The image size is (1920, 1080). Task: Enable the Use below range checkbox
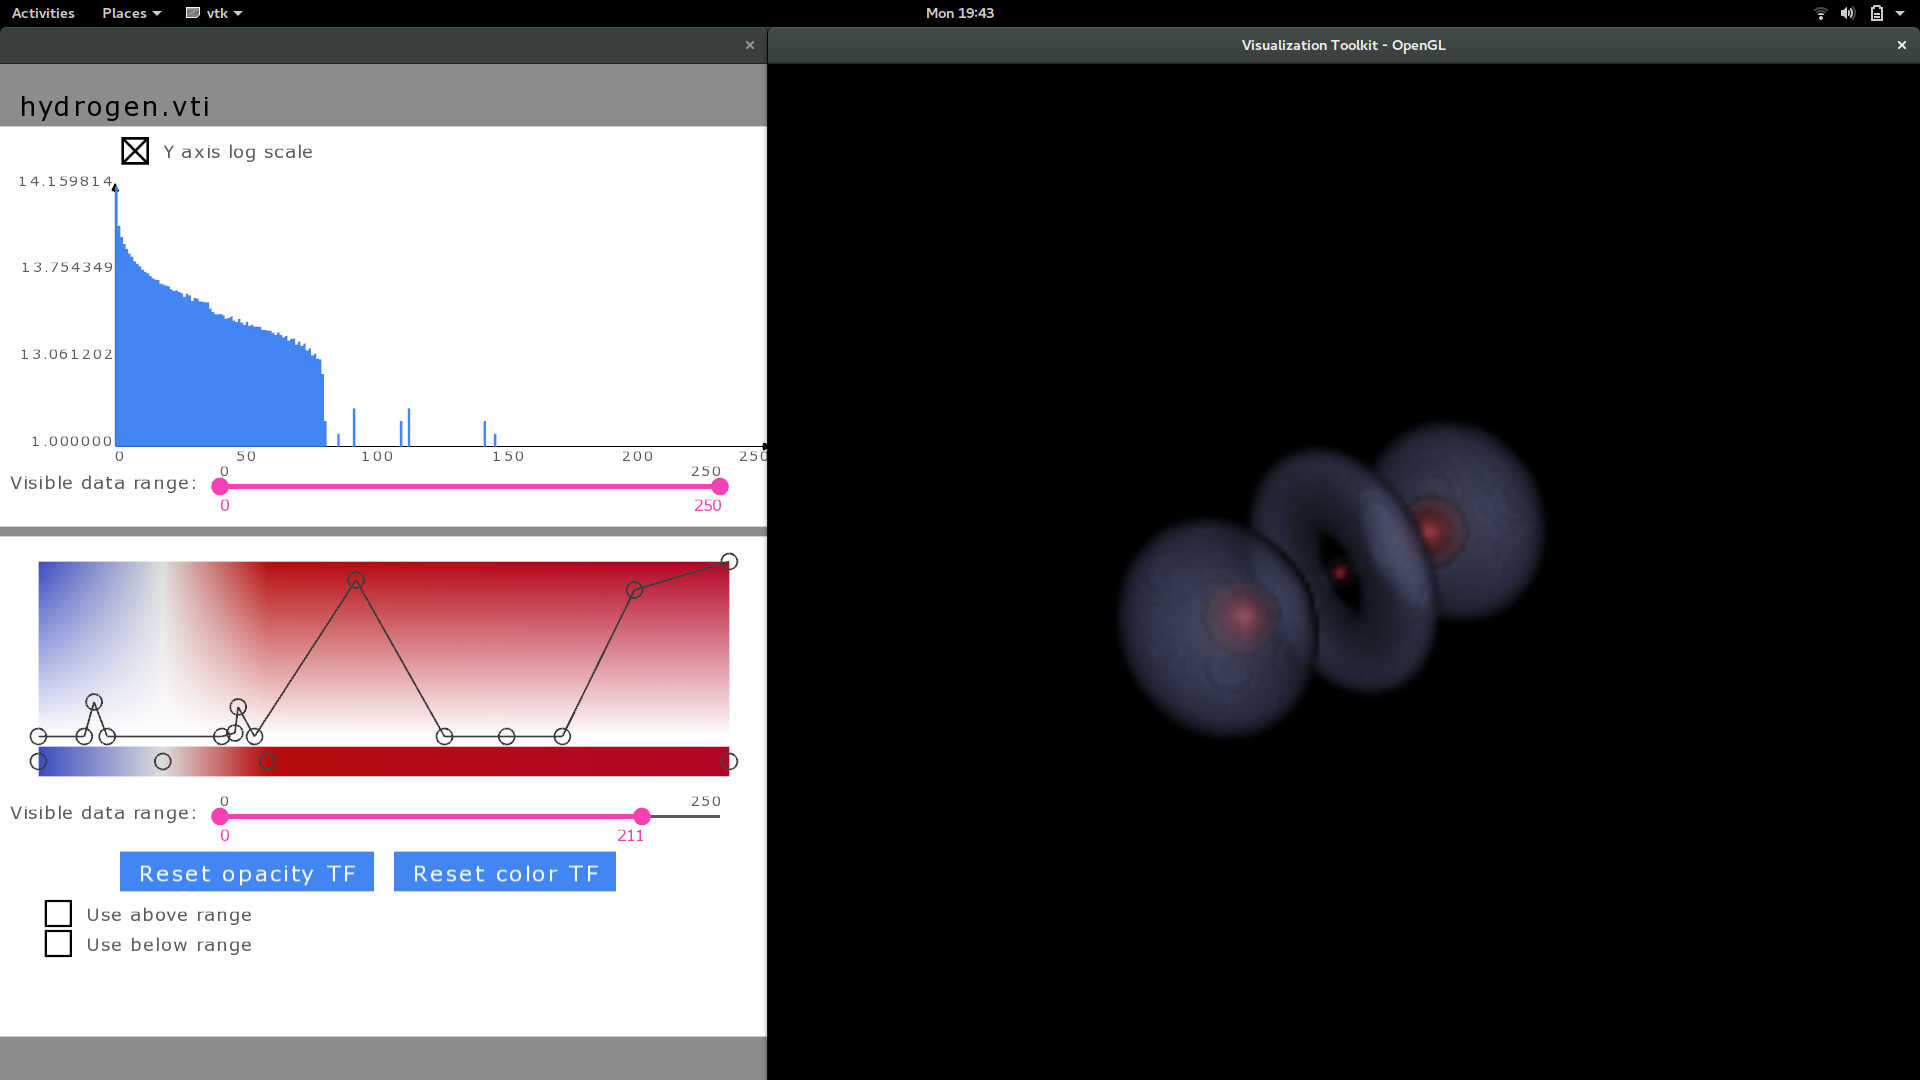[x=58, y=943]
